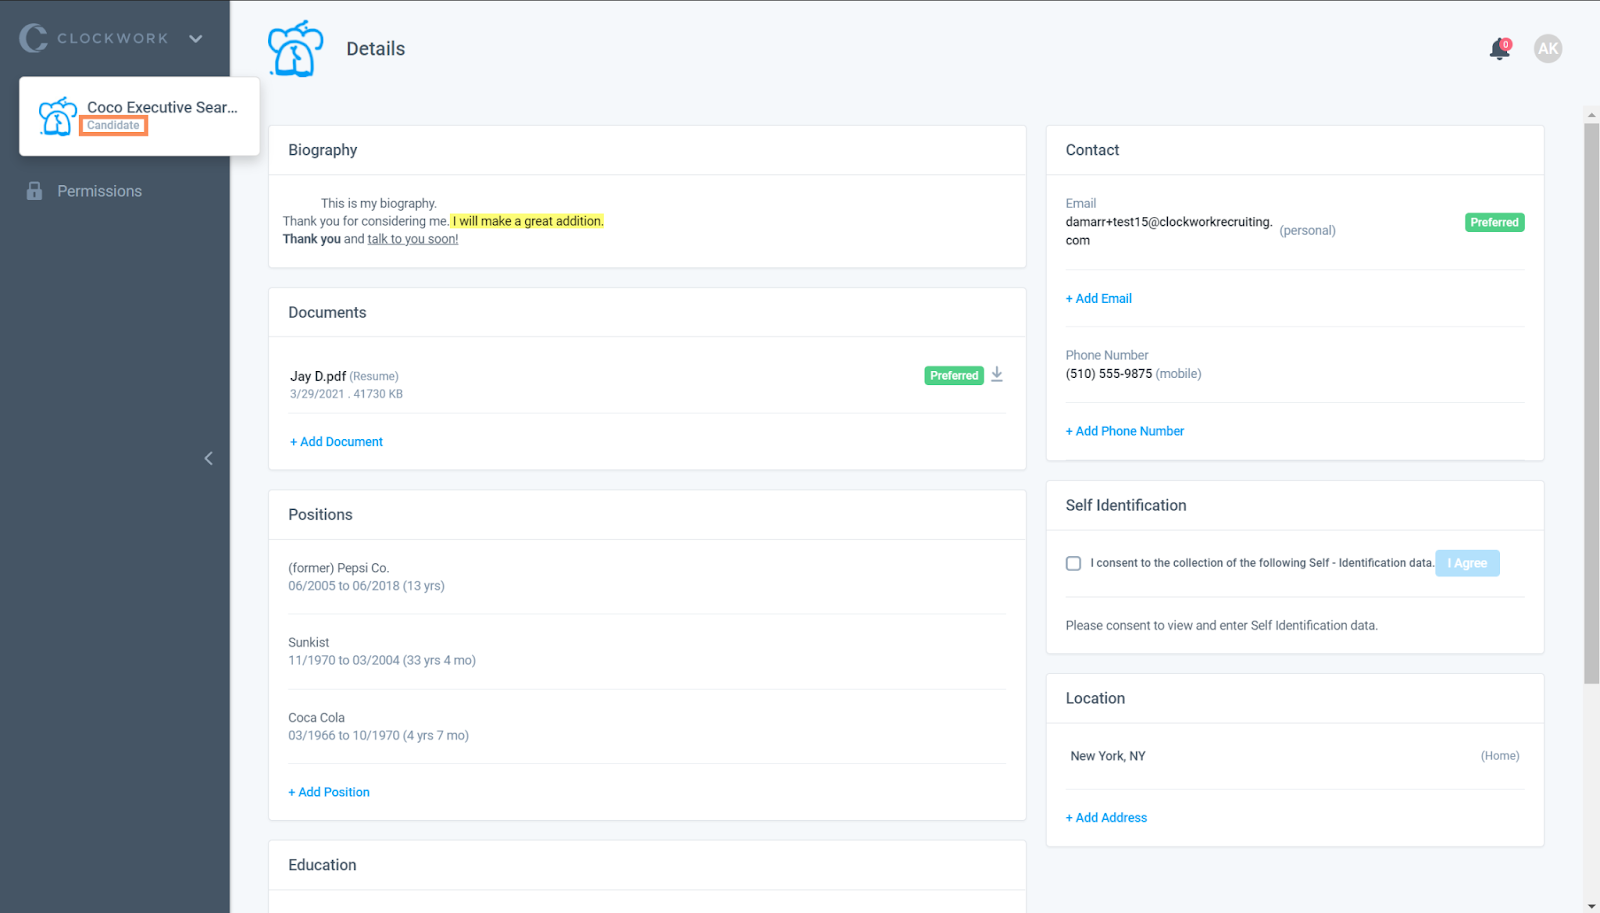Click the Clockwork logo icon
The height and width of the screenshot is (913, 1600).
tap(33, 38)
